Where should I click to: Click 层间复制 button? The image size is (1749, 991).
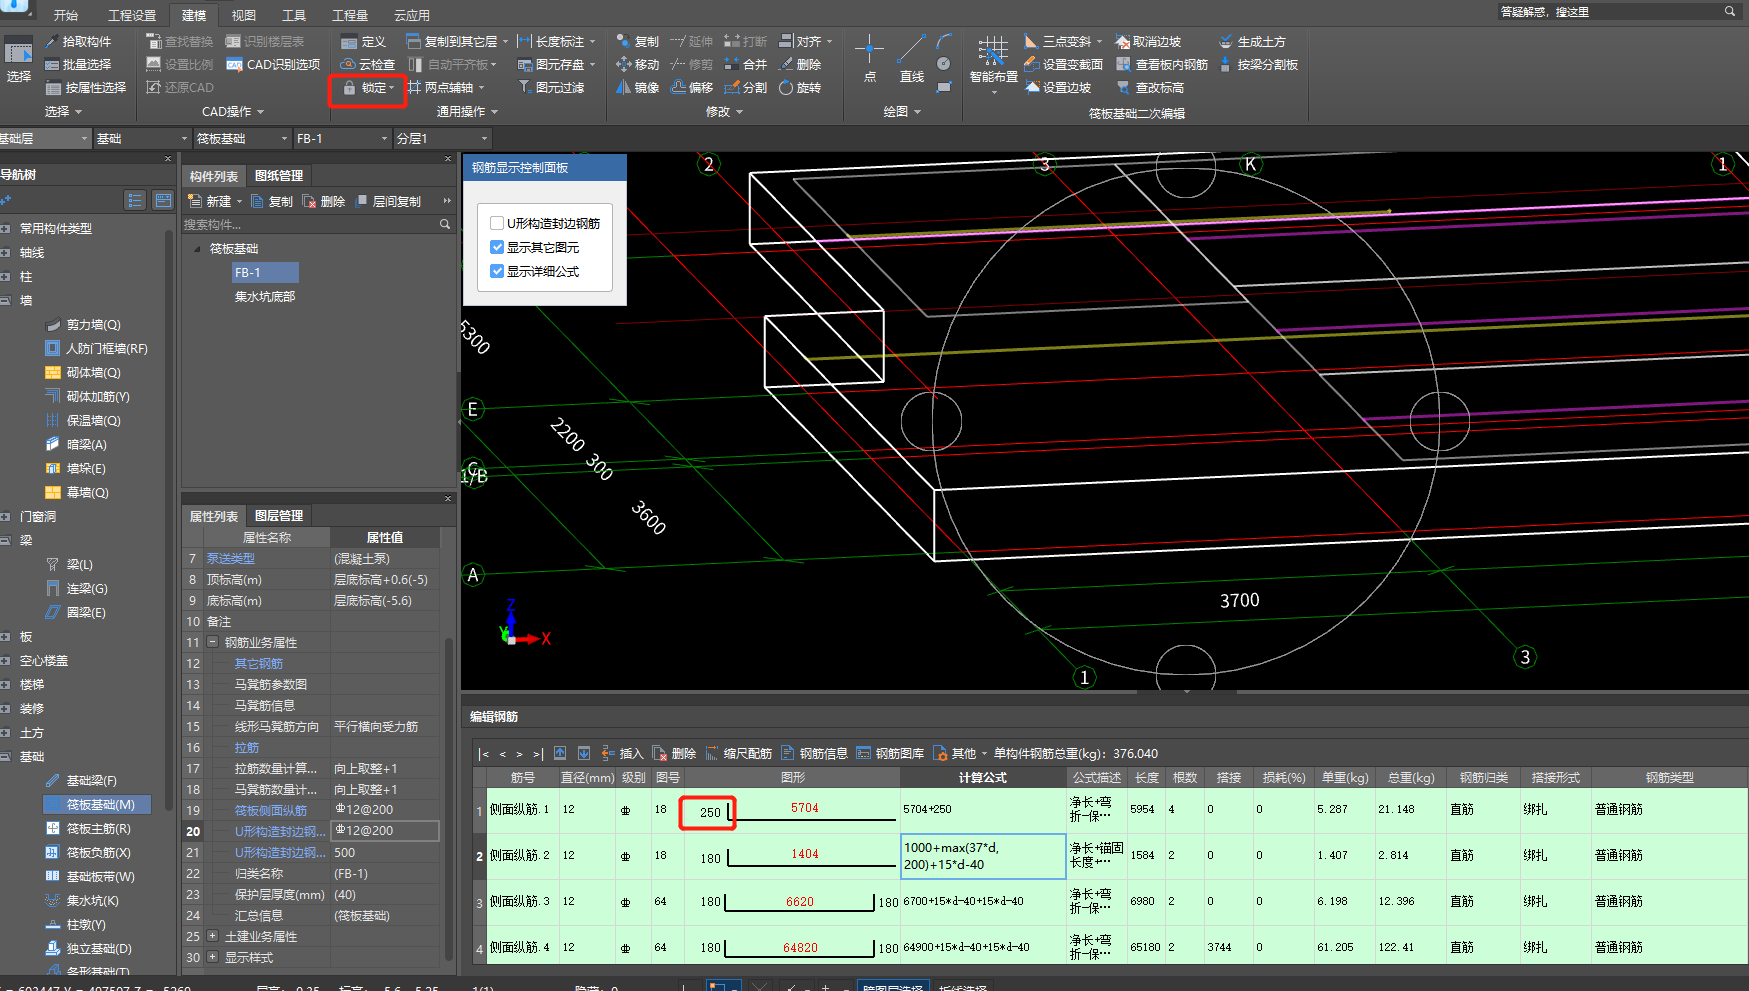click(389, 201)
